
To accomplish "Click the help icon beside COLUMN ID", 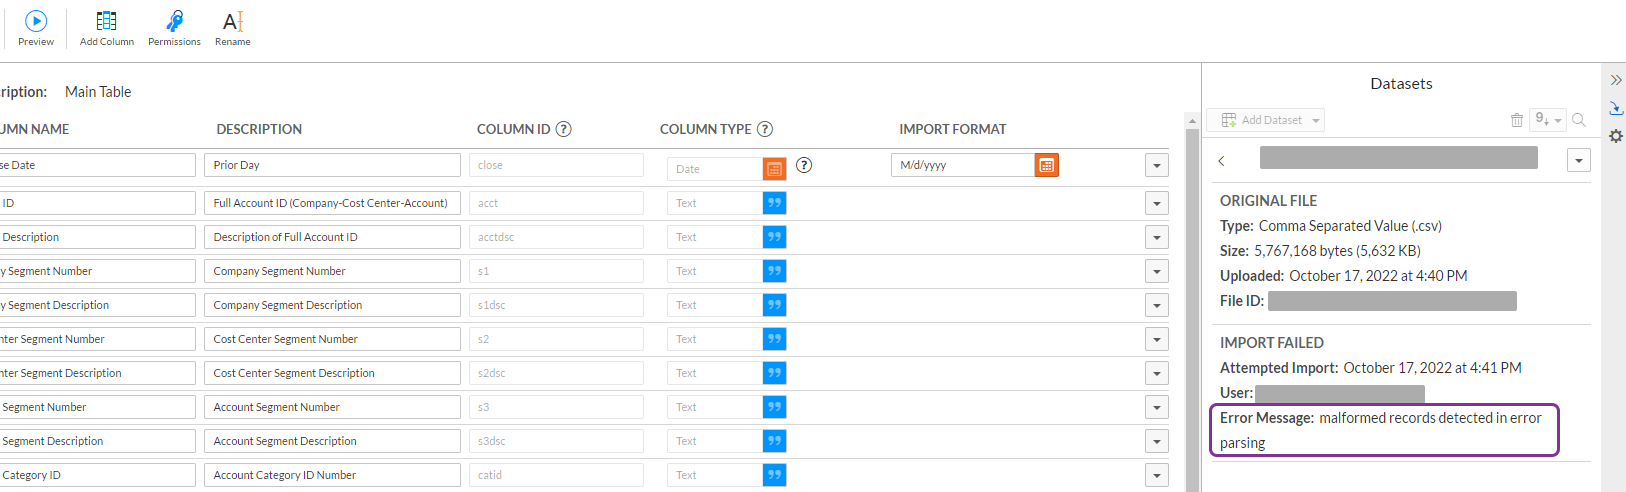I will tap(564, 129).
